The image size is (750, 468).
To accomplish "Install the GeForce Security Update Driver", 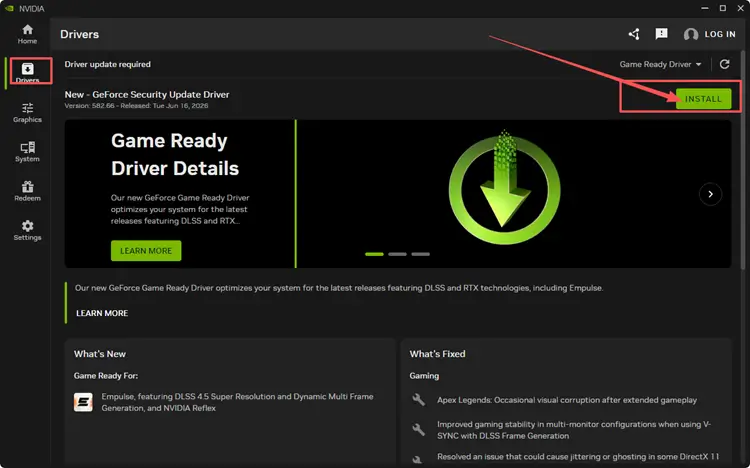I will [703, 99].
